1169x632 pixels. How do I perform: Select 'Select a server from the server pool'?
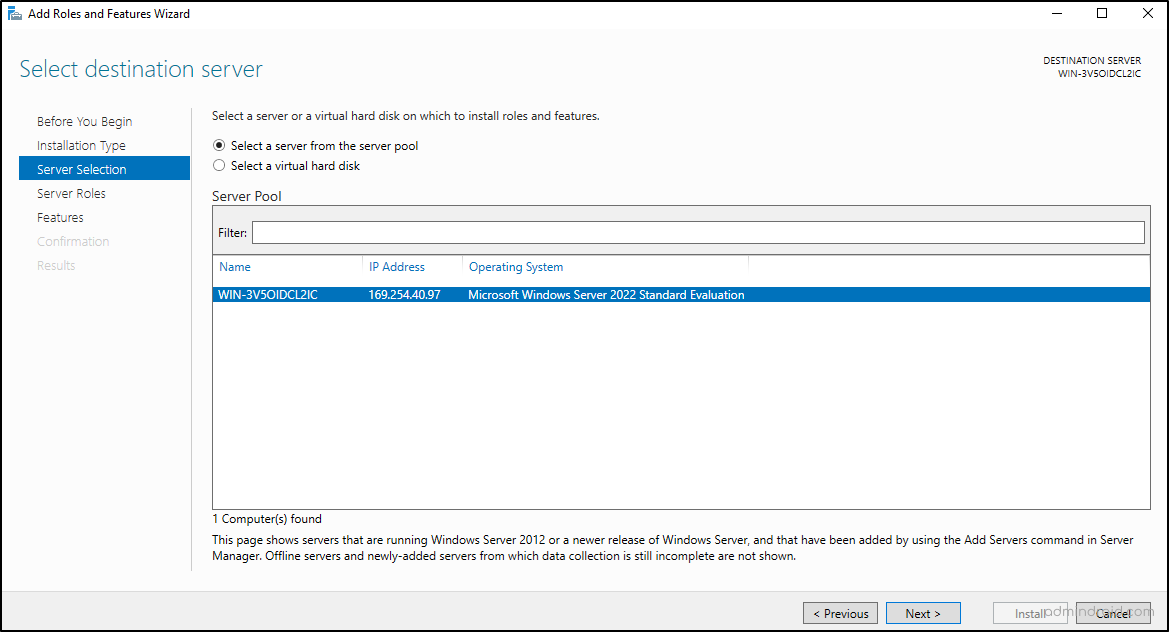(219, 145)
